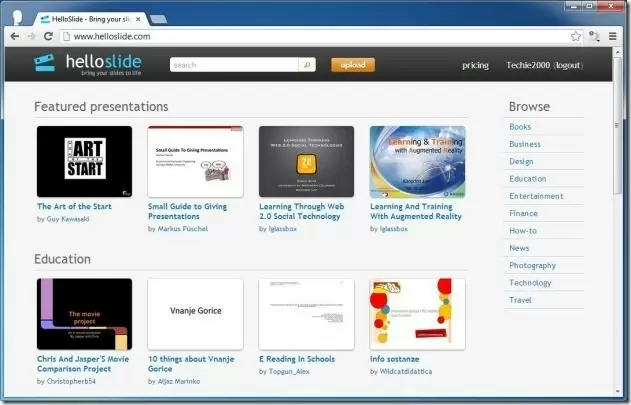This screenshot has width=631, height=405.
Task: Open the pricing page link
Action: pos(475,65)
